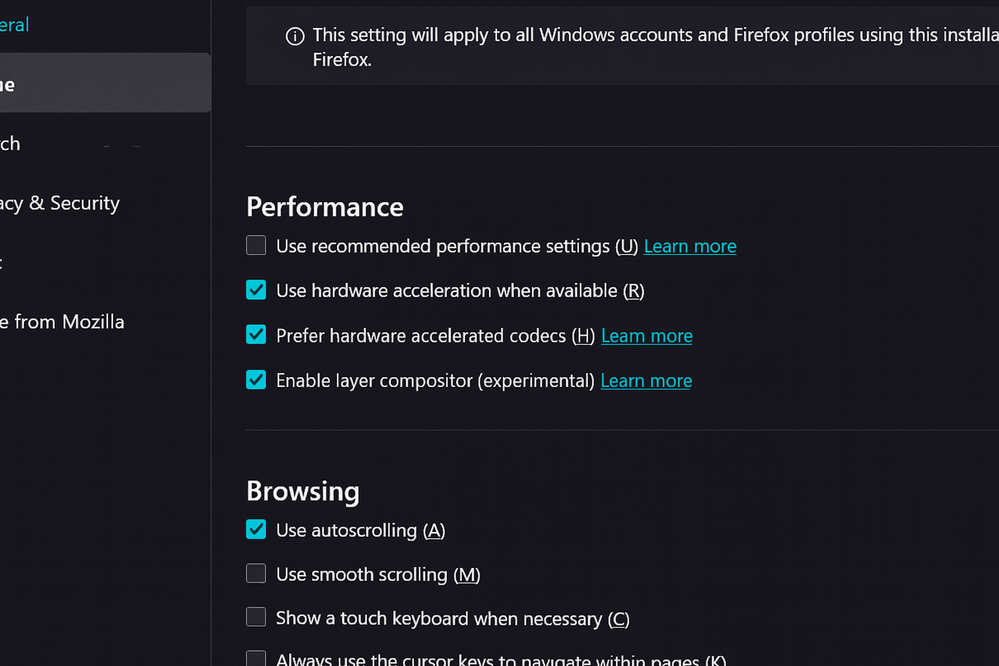Enable Use smooth scrolling

click(256, 573)
